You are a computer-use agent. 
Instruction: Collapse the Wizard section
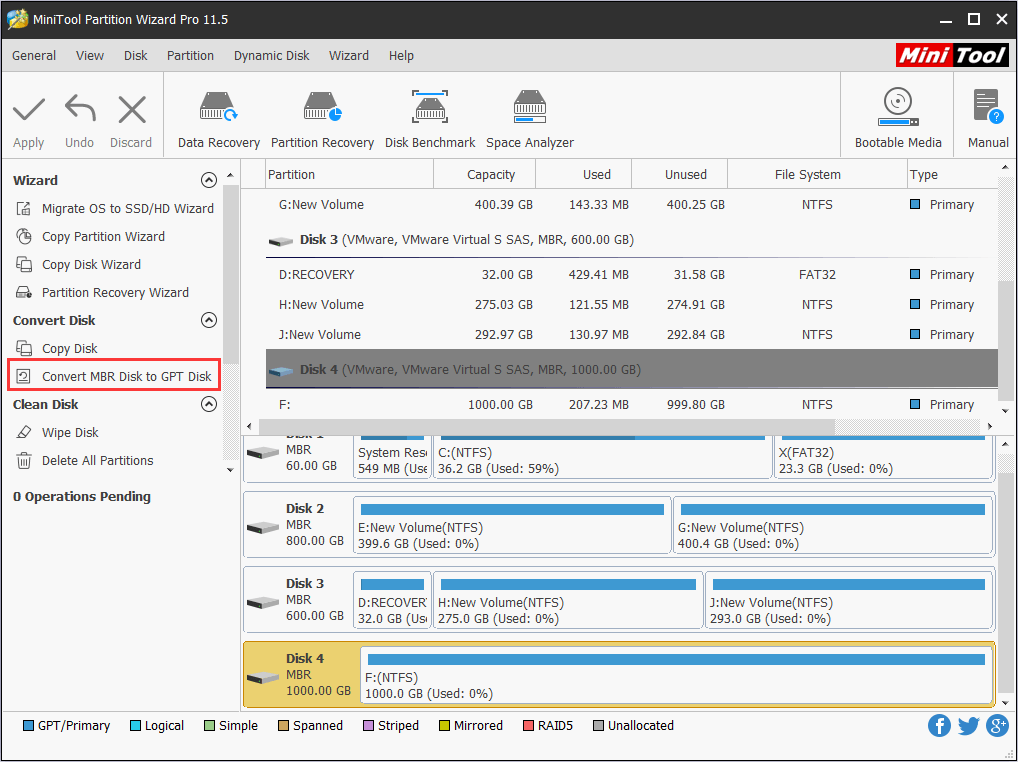point(208,180)
